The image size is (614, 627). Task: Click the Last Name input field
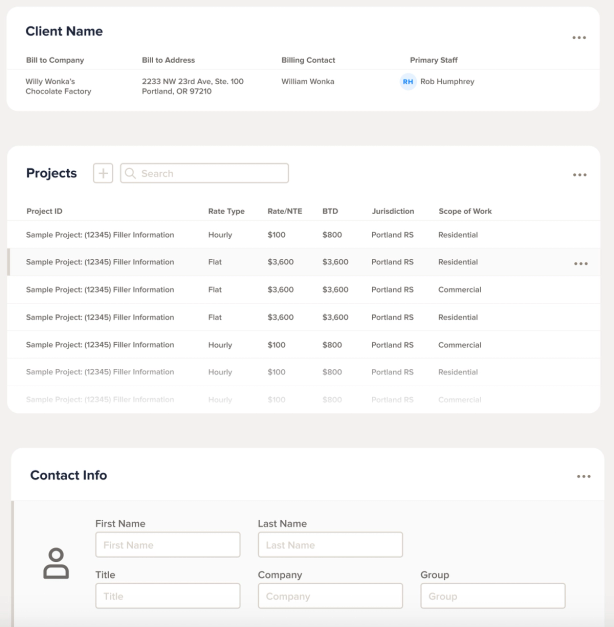[330, 545]
